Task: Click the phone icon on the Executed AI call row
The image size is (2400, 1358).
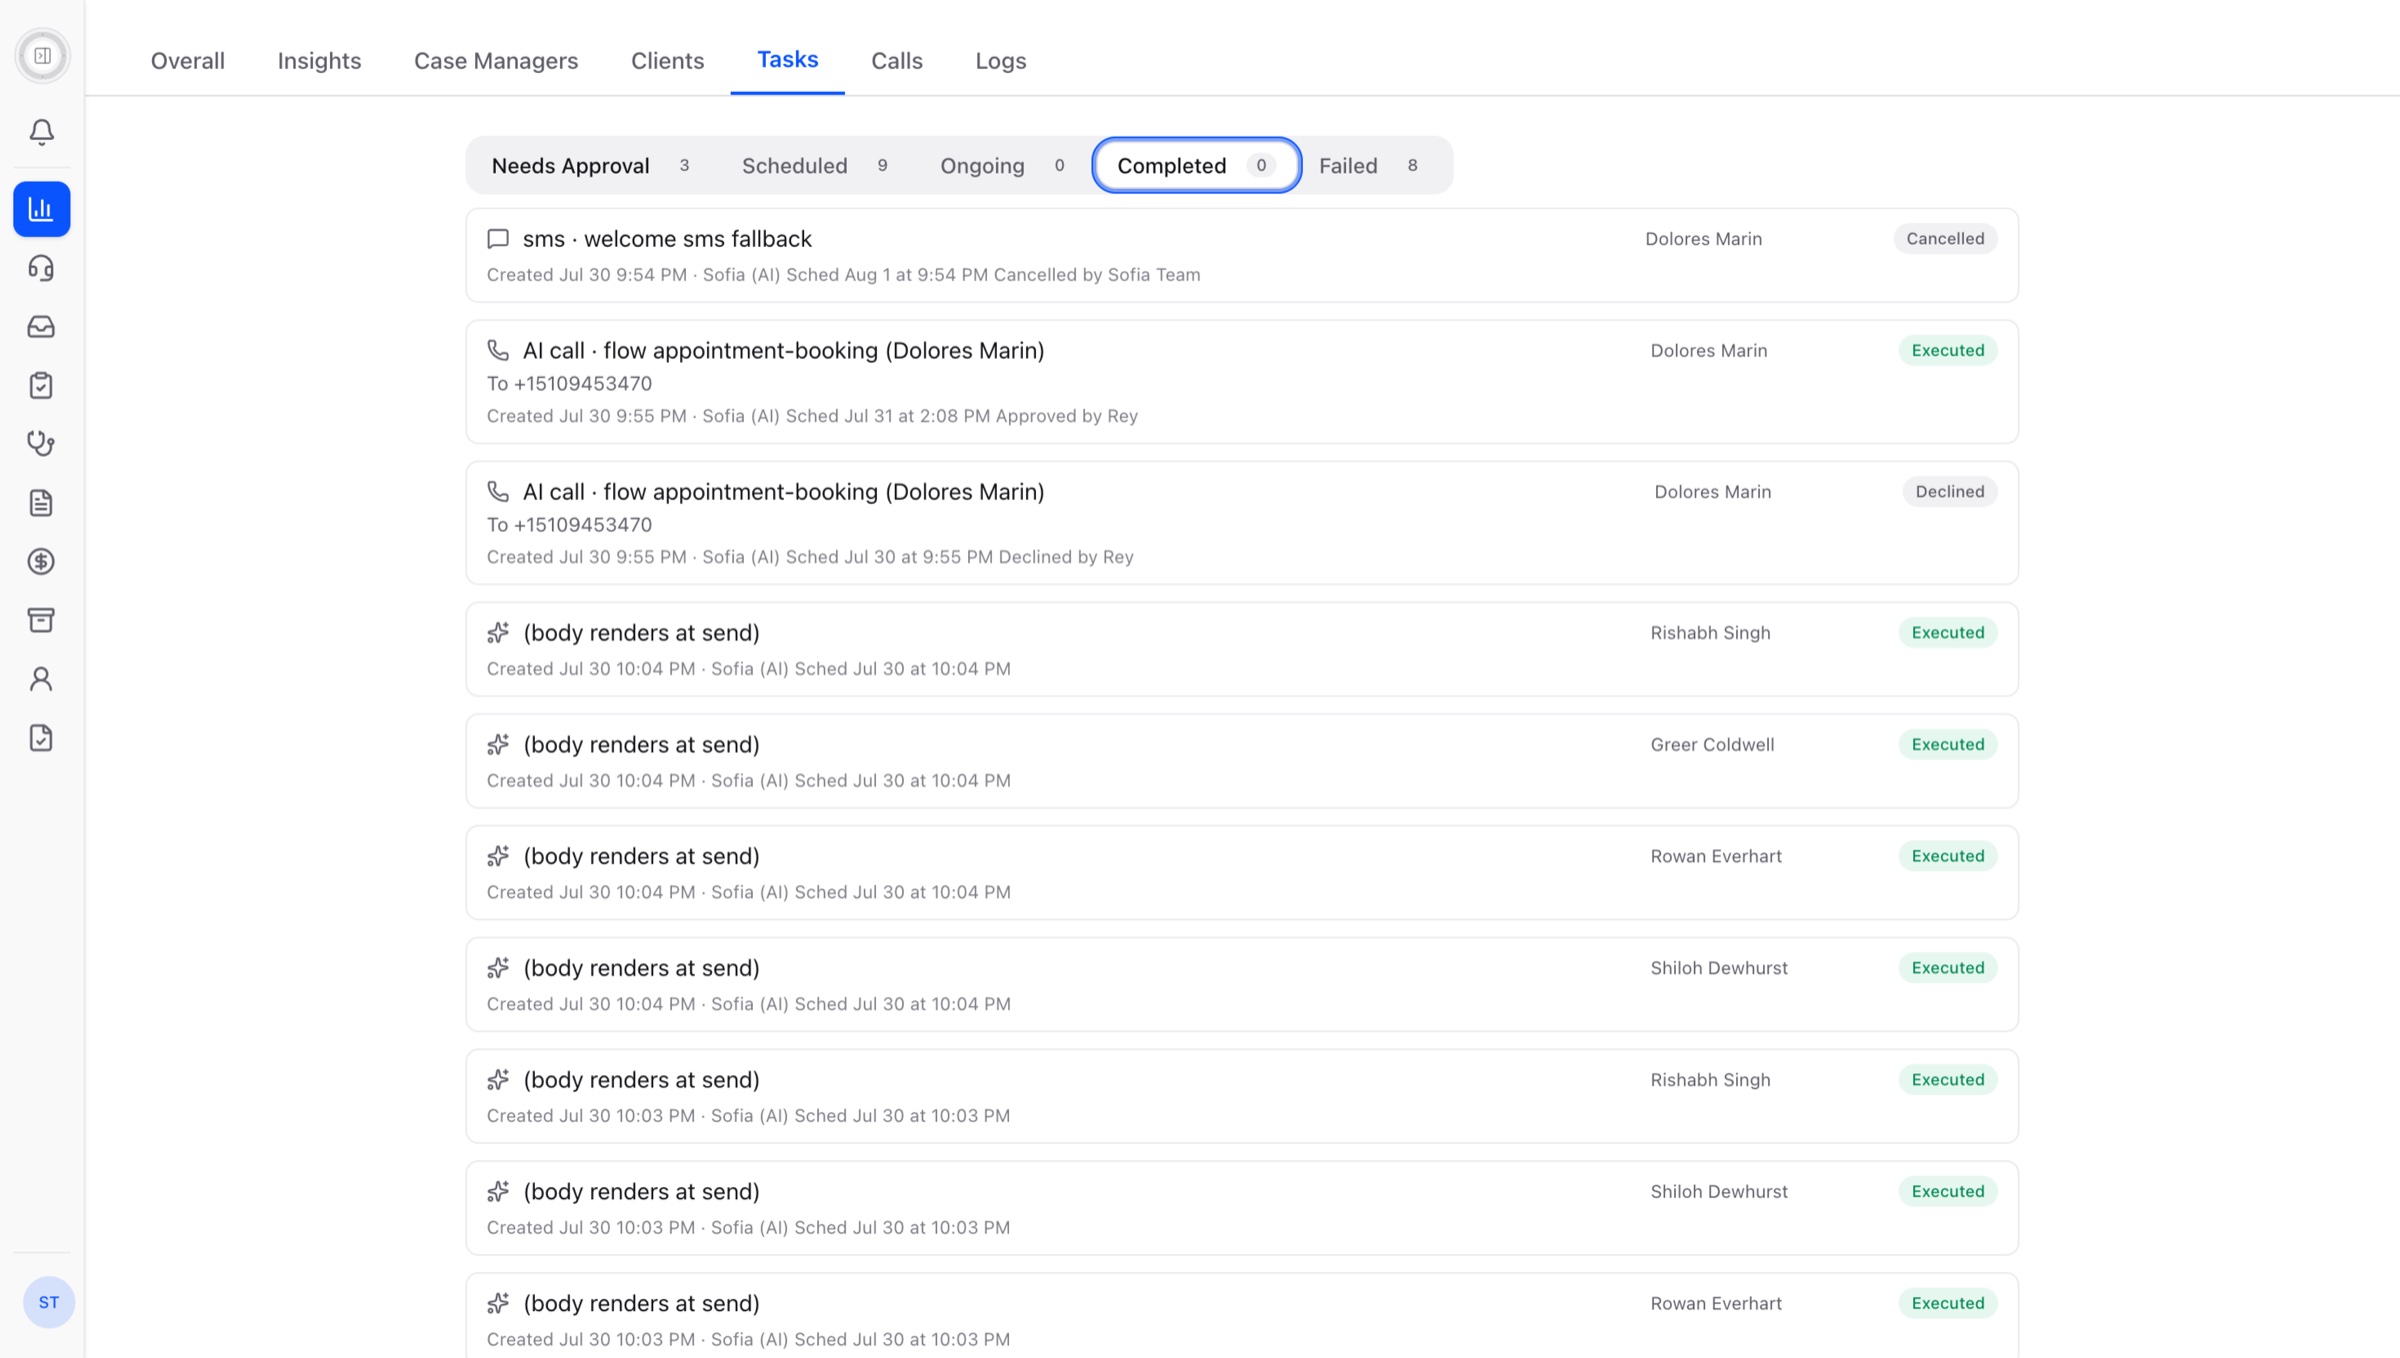Action: [x=498, y=351]
